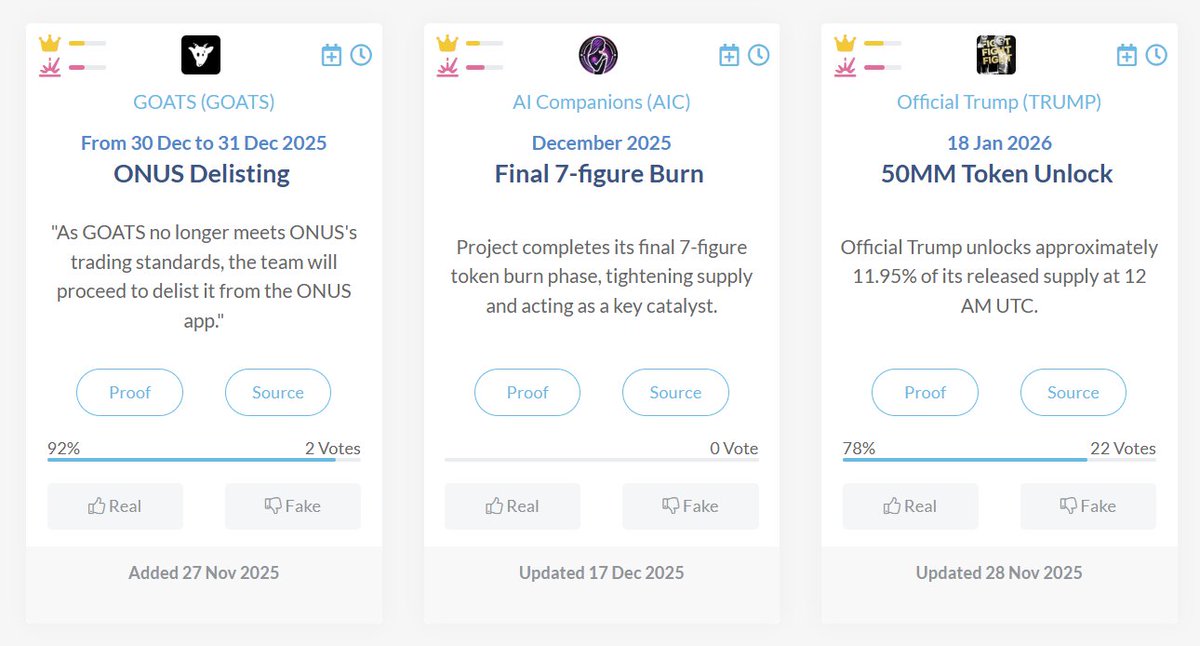Click the add-to-calendar icon on Official Trump card
The width and height of the screenshot is (1200, 646).
click(x=1127, y=55)
